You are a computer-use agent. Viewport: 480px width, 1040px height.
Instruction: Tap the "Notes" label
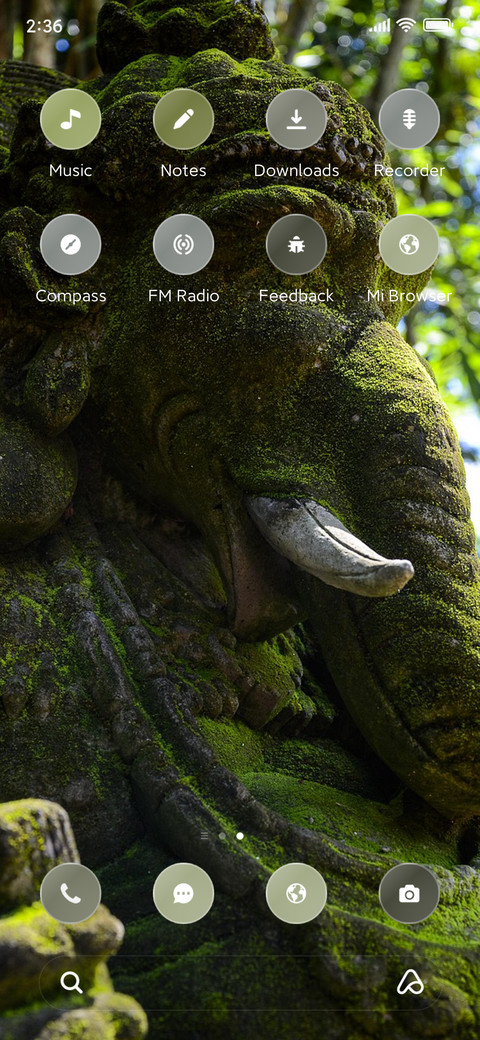pyautogui.click(x=184, y=170)
